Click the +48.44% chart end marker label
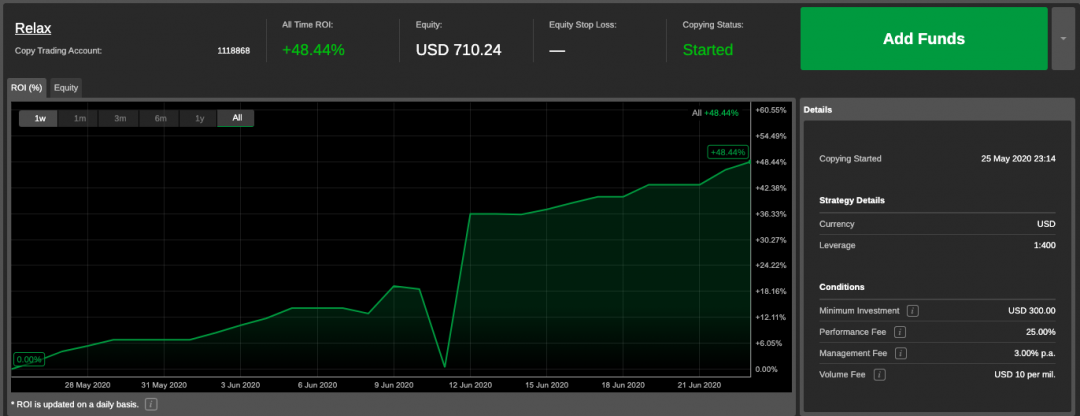Screen dimensions: 1080x416 point(727,152)
